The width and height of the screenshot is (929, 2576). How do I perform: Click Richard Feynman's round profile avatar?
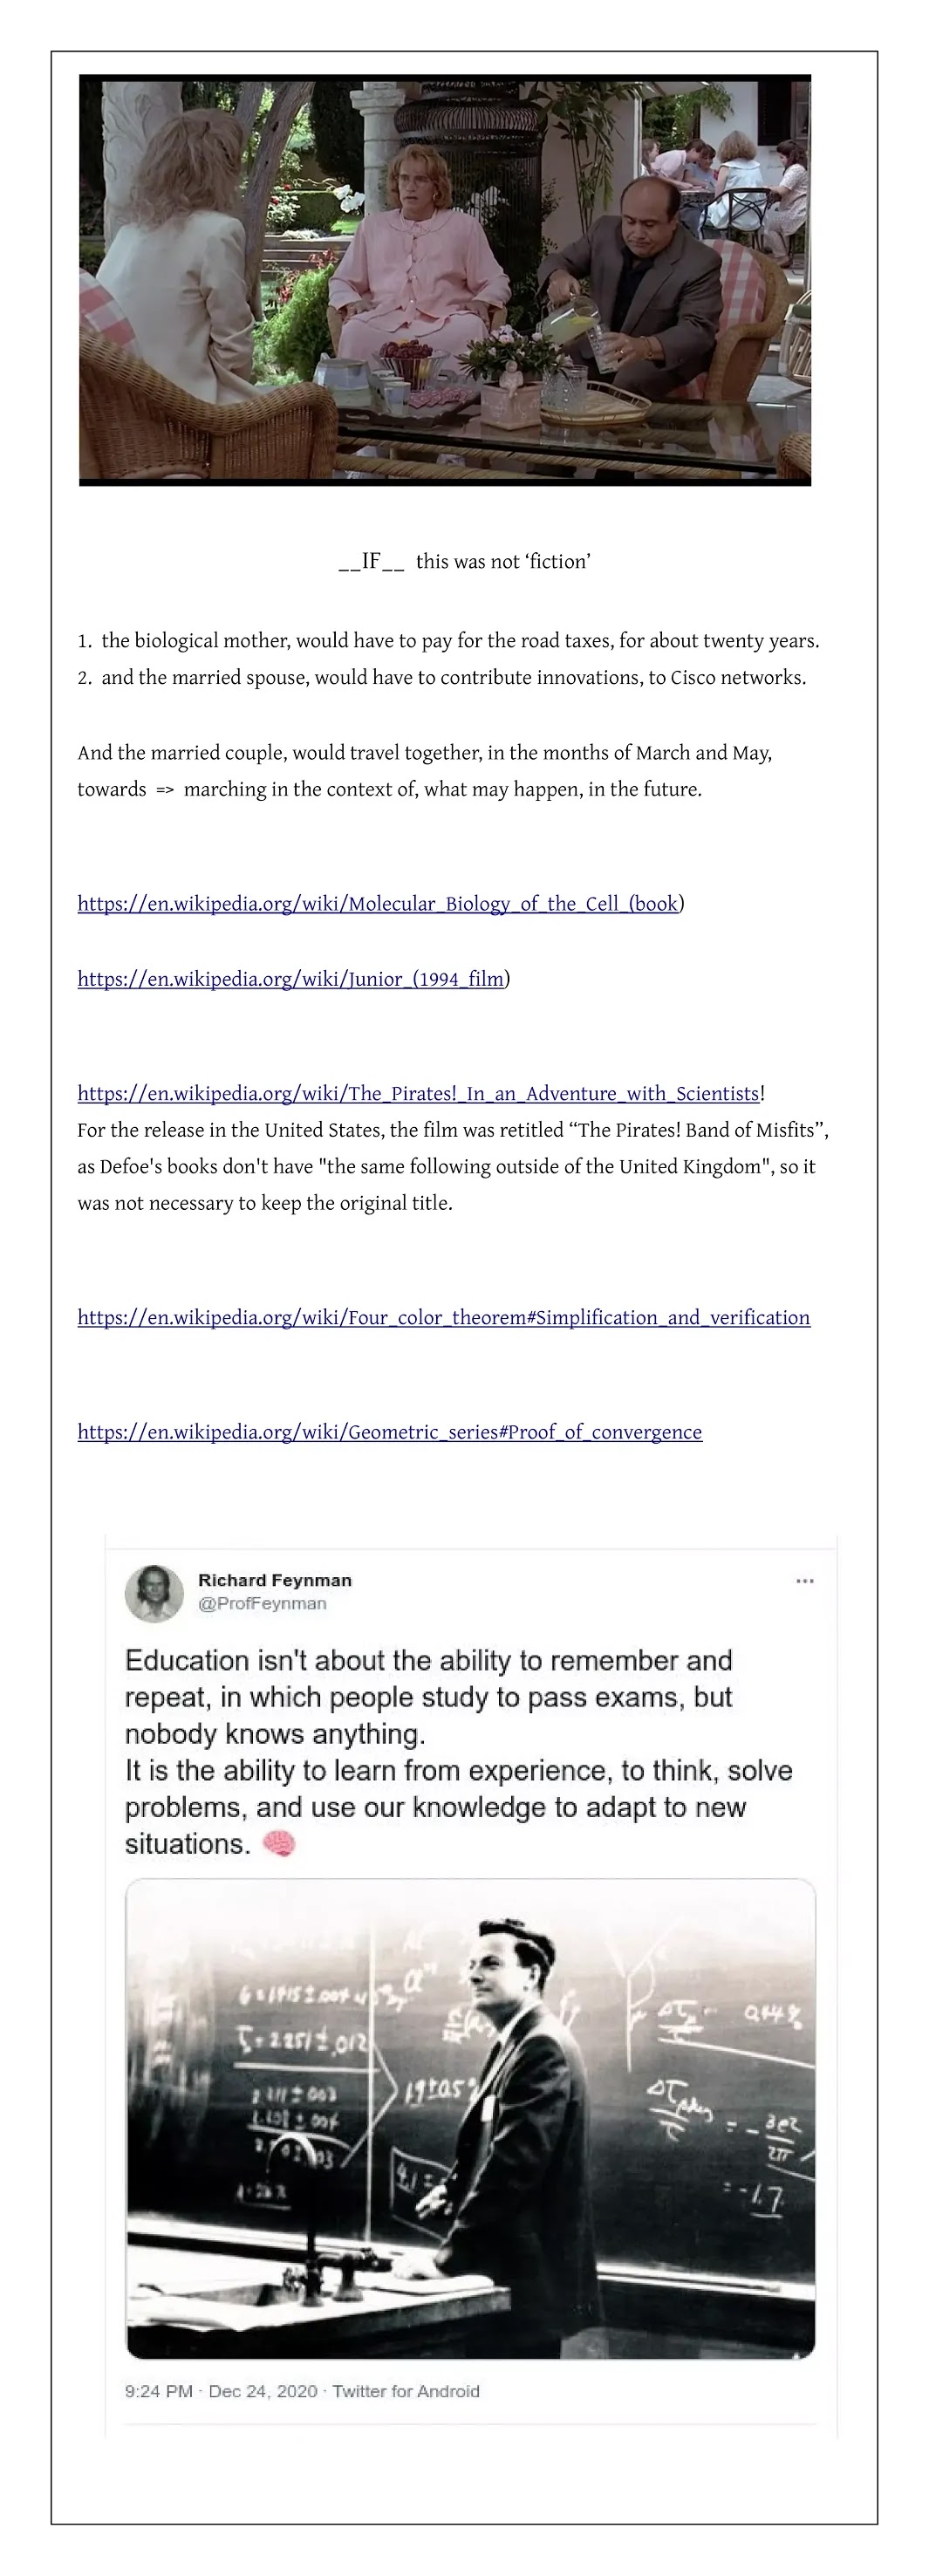(154, 1592)
